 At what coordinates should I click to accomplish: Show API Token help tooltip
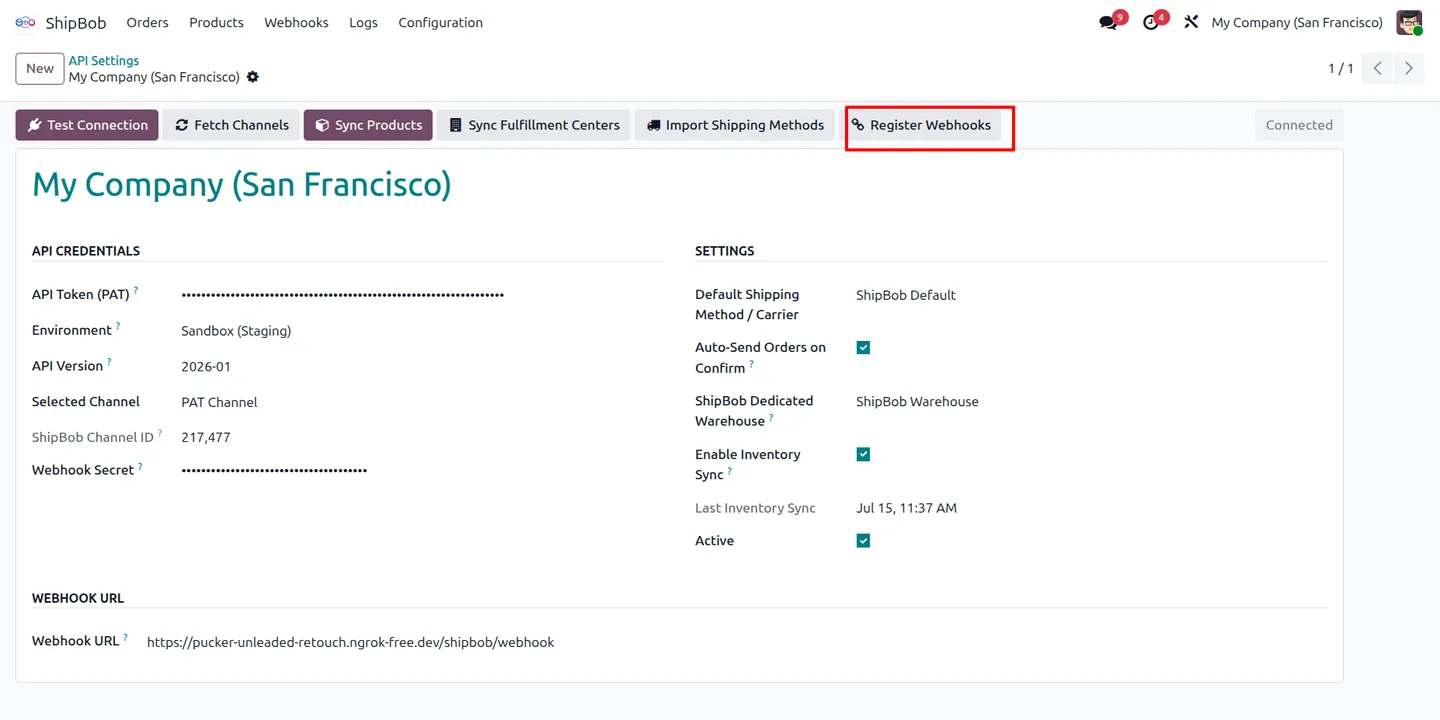coord(136,291)
